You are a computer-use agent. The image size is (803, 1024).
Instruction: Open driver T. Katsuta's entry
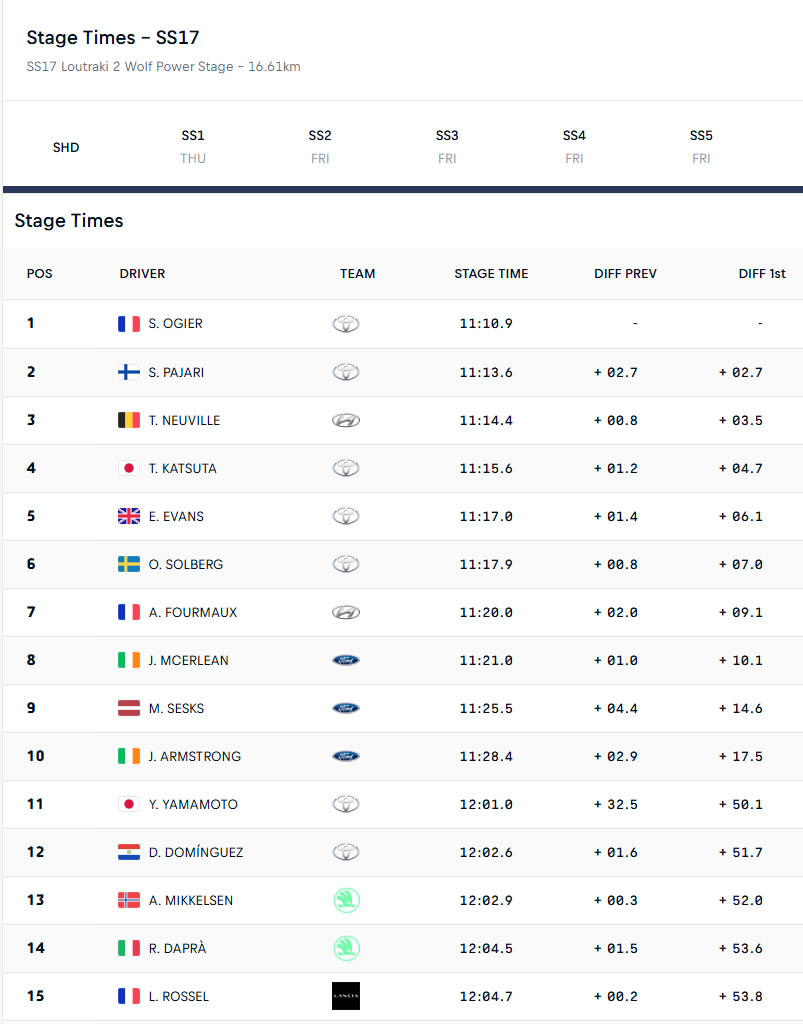pos(182,468)
